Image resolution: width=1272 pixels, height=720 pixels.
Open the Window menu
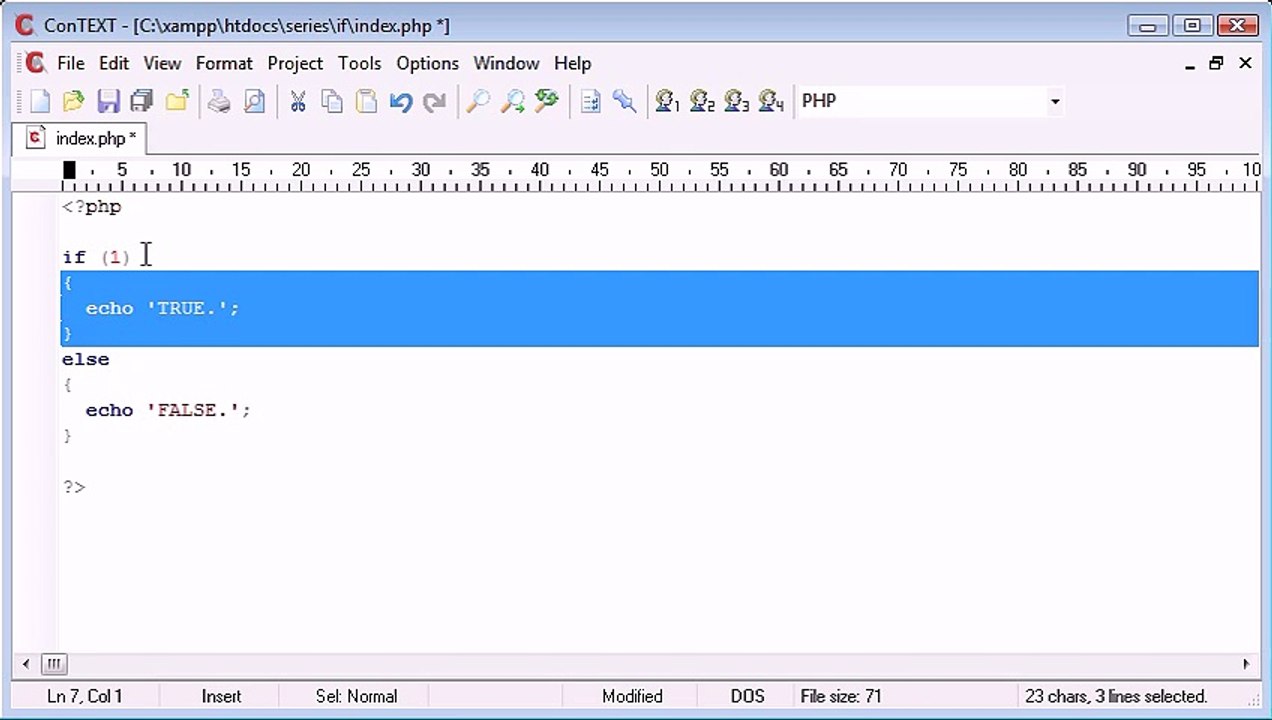[506, 63]
